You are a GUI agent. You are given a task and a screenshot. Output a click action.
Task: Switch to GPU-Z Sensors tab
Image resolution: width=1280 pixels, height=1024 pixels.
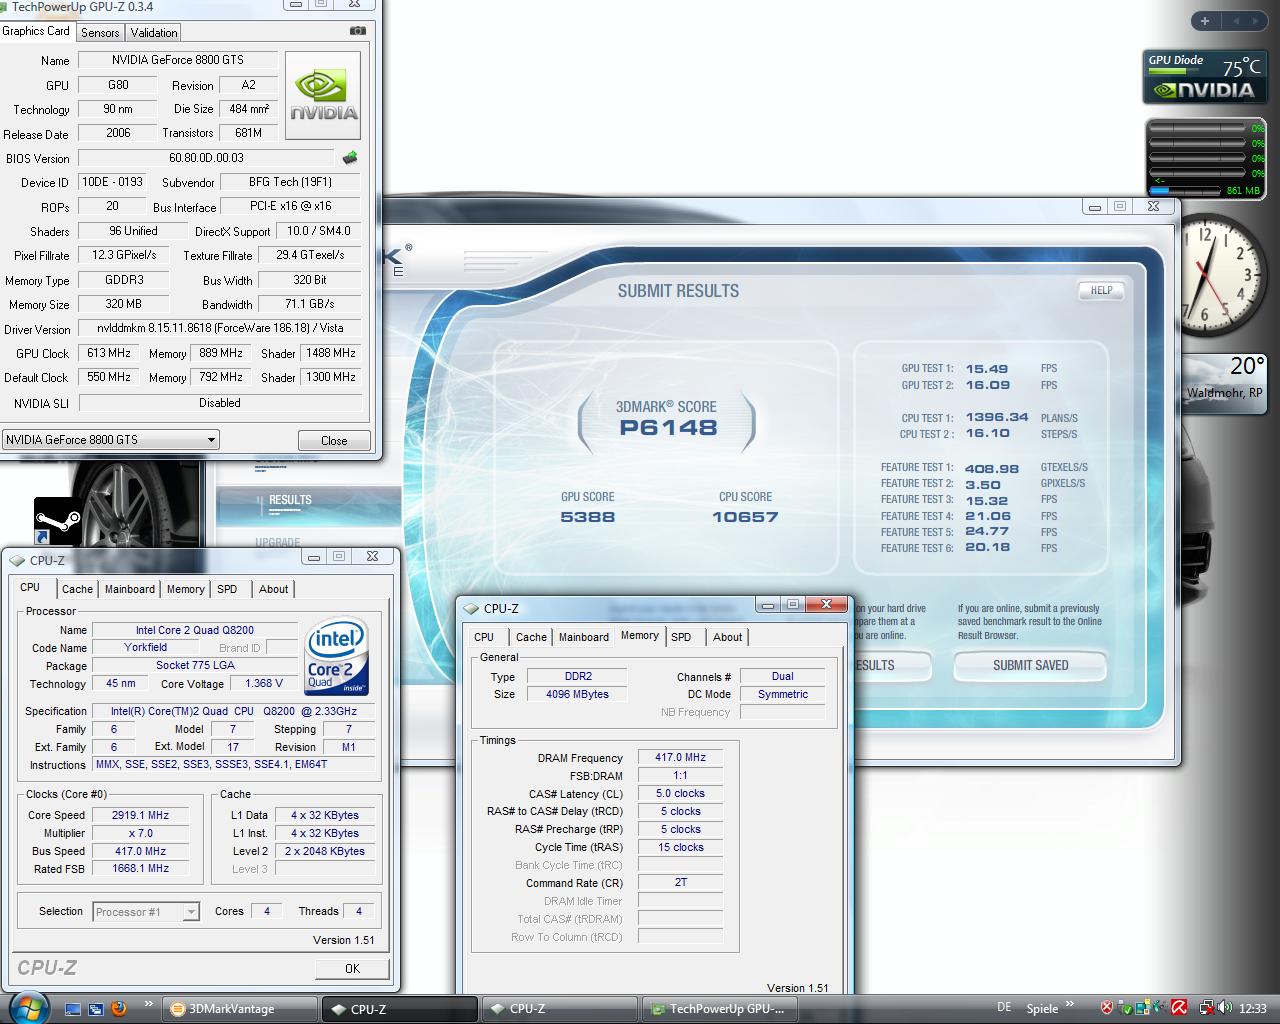[x=100, y=33]
